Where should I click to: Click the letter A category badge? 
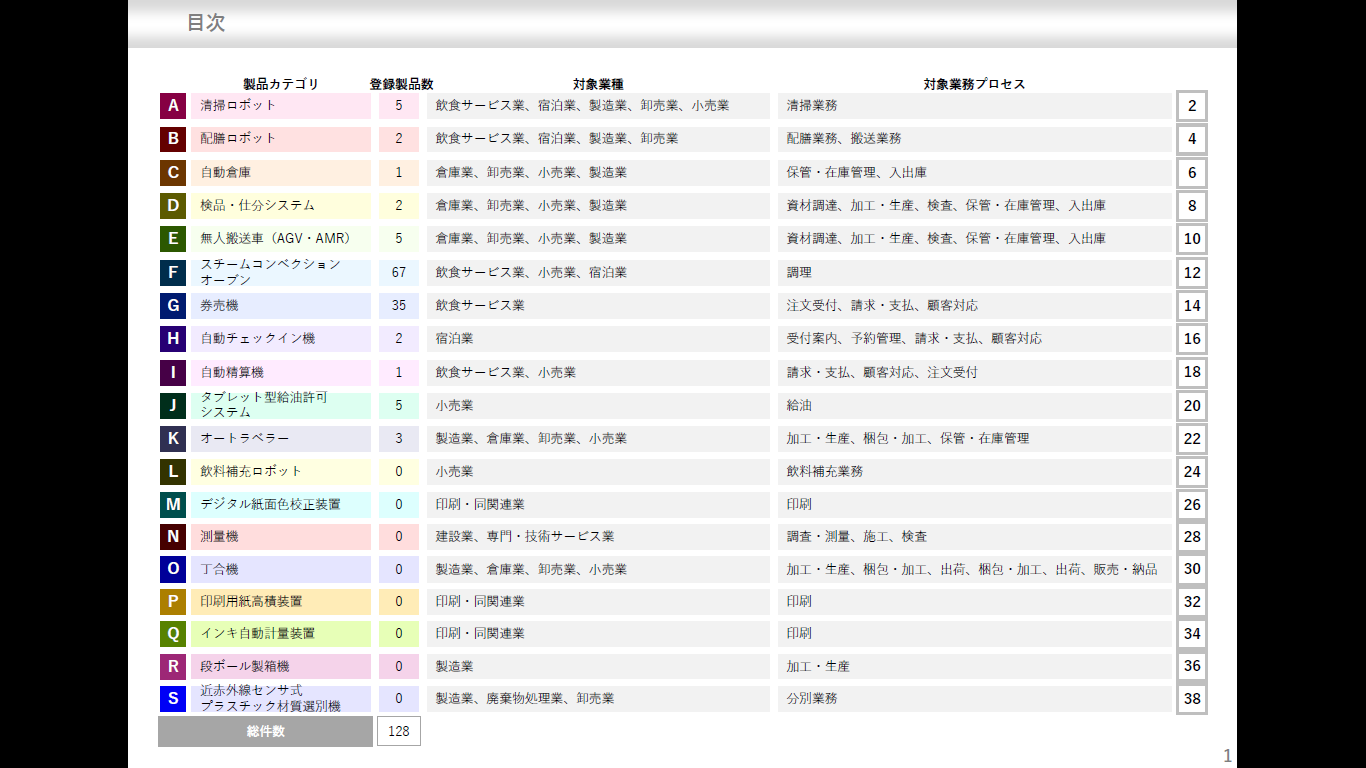(173, 106)
